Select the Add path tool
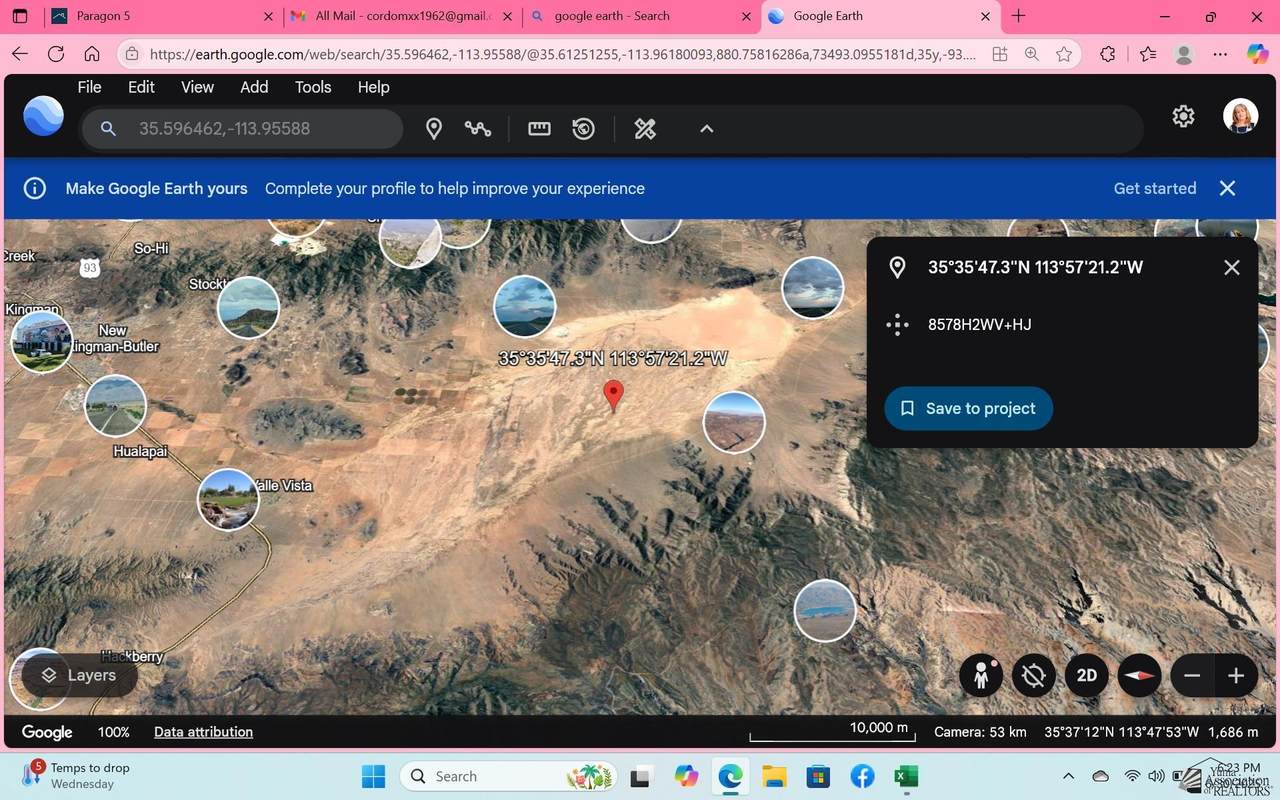The image size is (1280, 800). point(478,128)
